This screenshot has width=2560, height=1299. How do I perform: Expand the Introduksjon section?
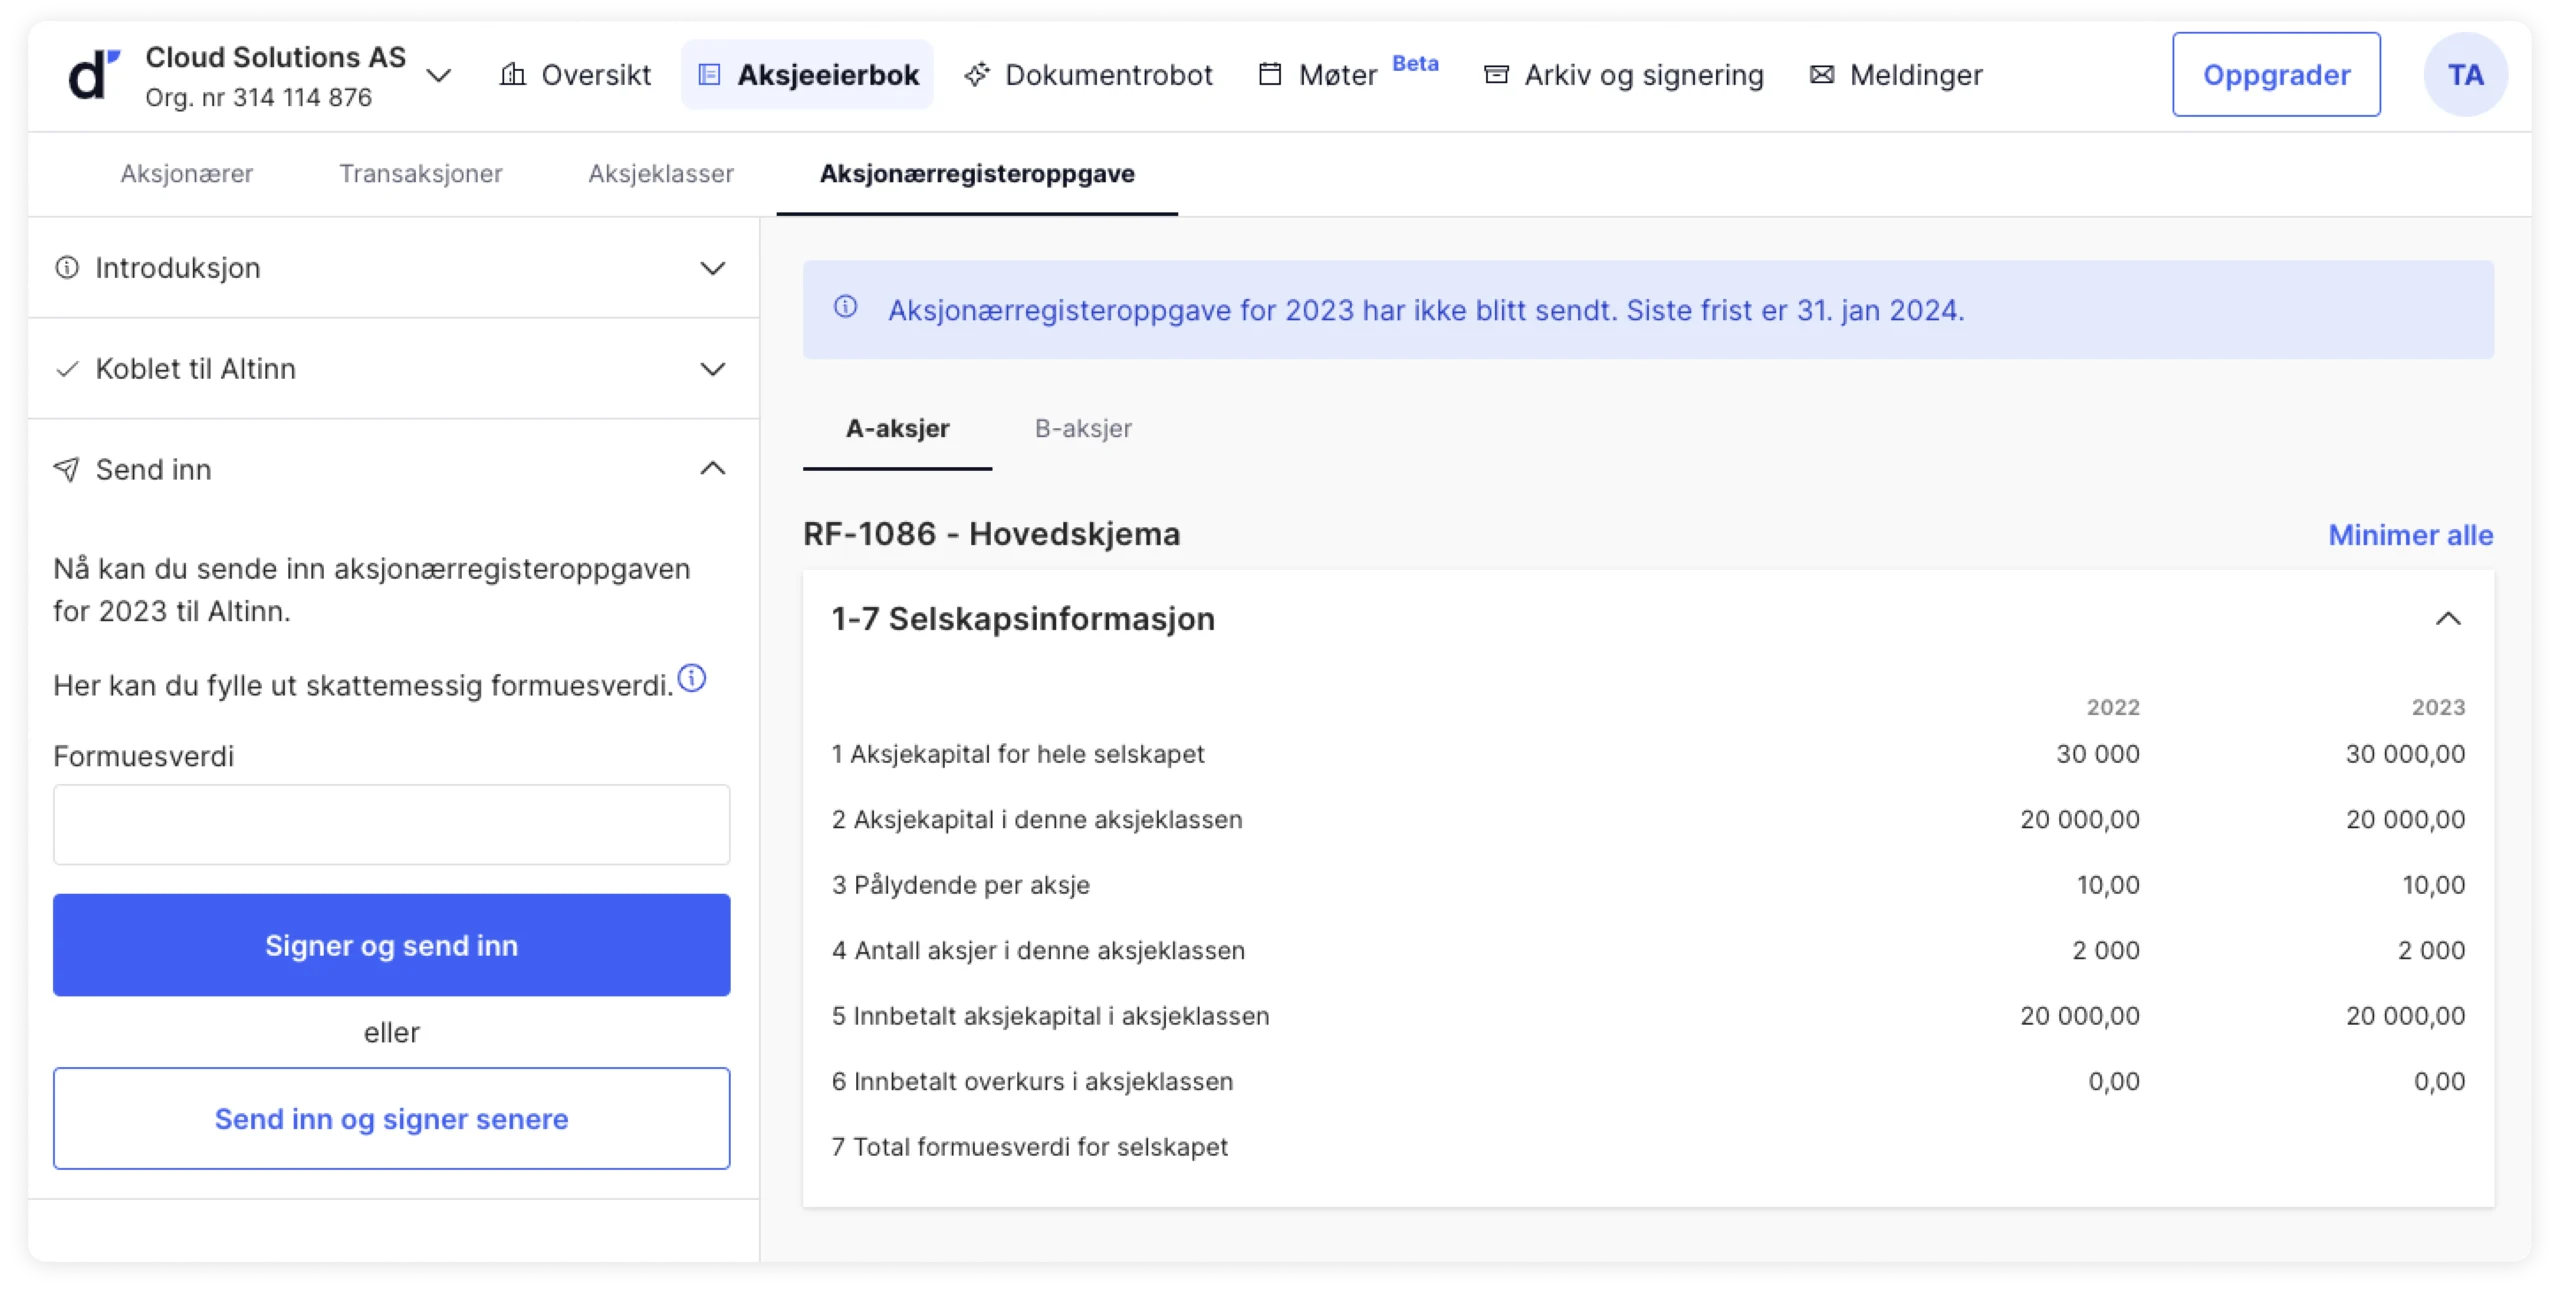click(x=712, y=268)
